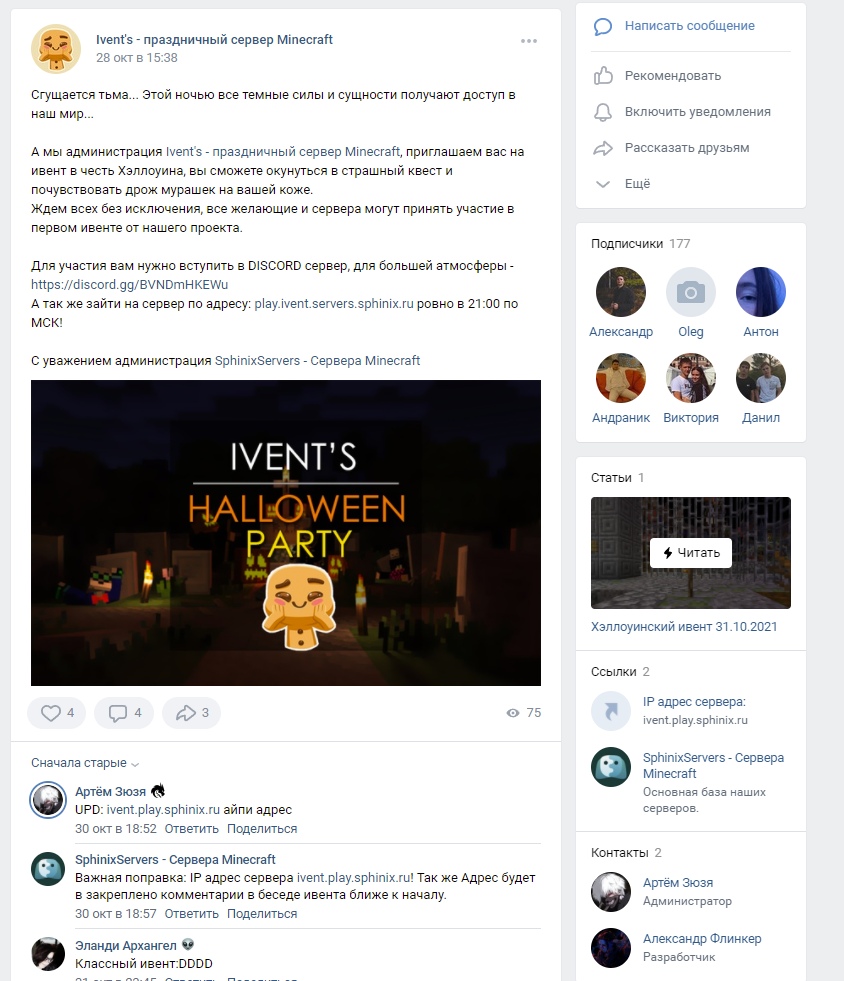Open the Сначала старые sort dropdown
Screen dimensions: 844x981
[x=85, y=763]
